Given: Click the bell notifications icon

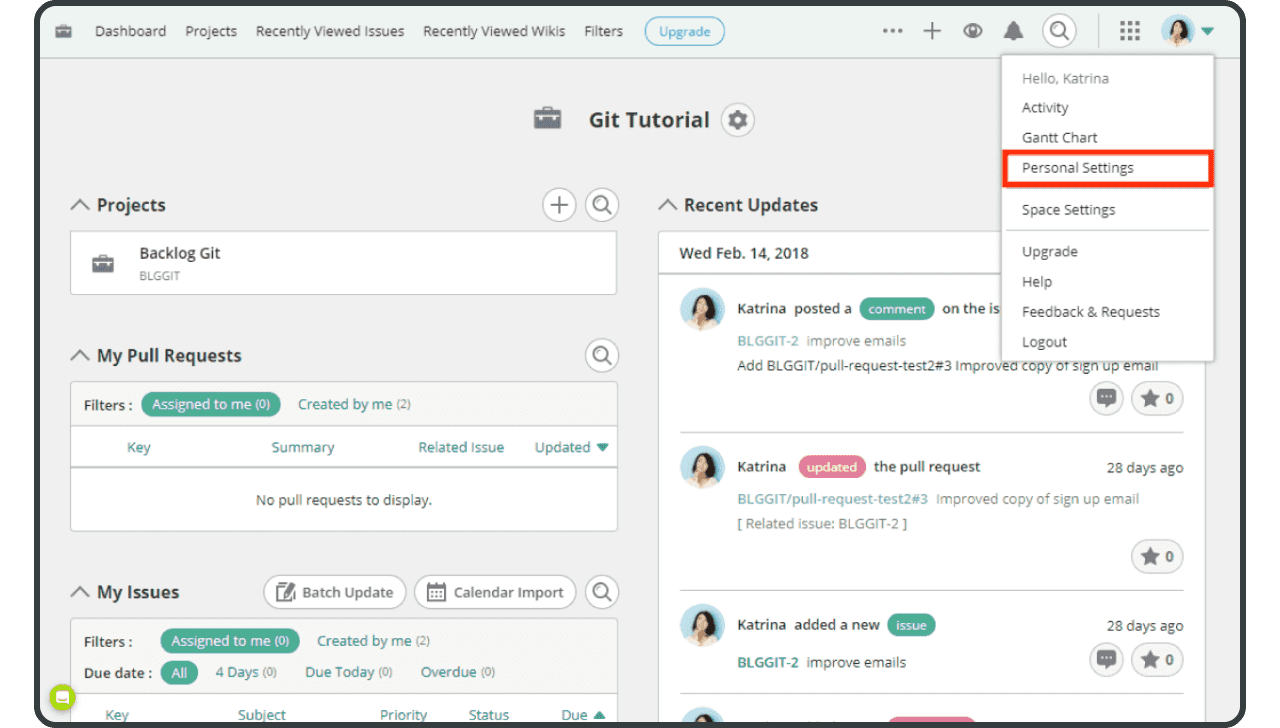Looking at the screenshot, I should [1013, 31].
